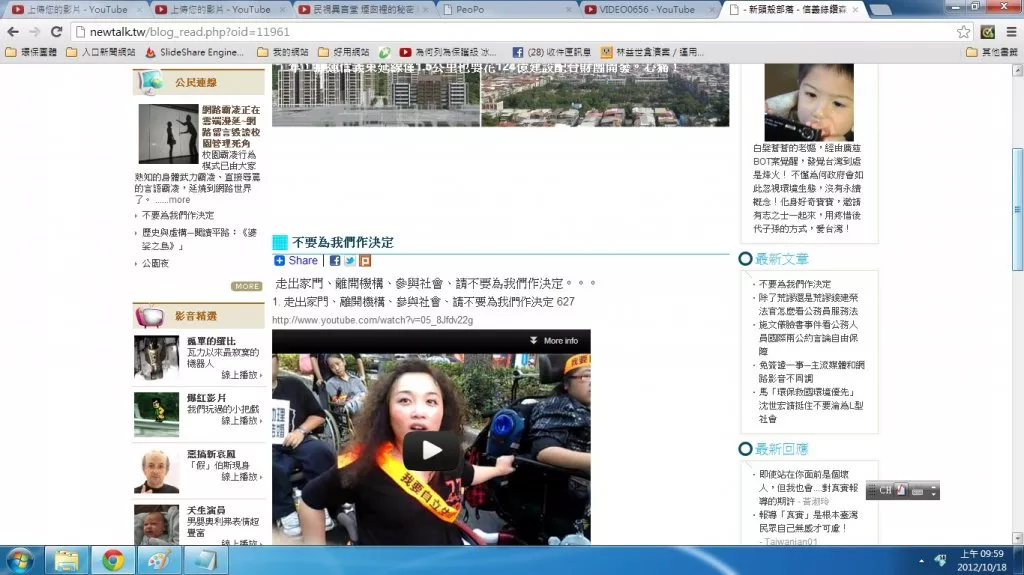
Task: Open the 歷史與虛構 sidebar link
Action: (199, 239)
